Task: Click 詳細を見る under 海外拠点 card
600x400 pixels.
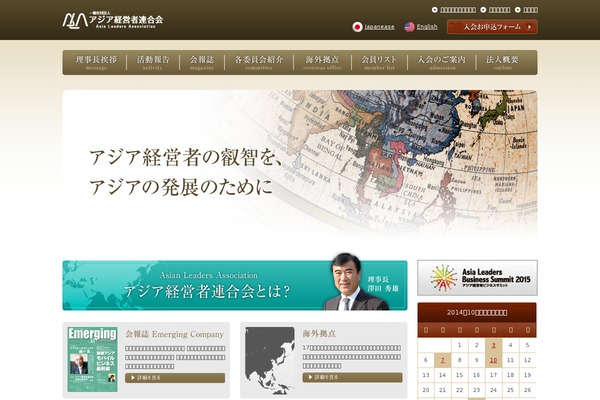Action: coord(352,377)
